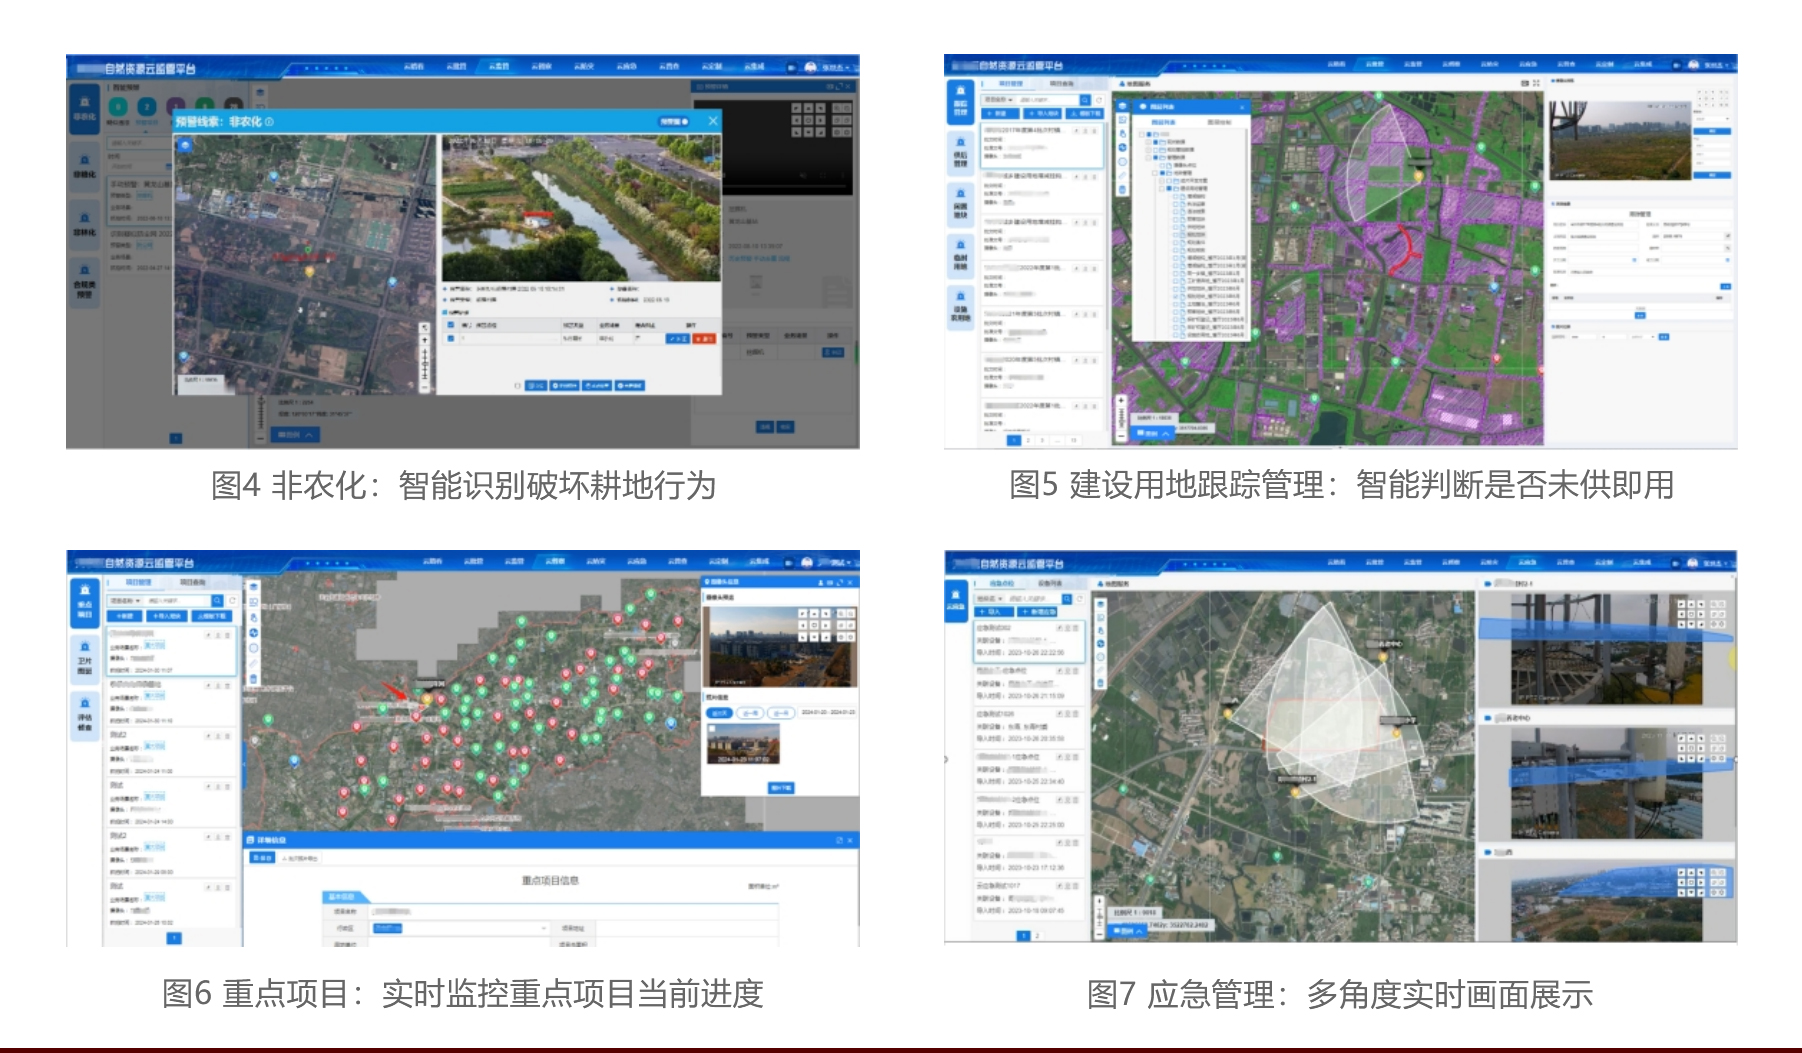
Task: Switch to 项目查询 tab in Figure 6
Action: tap(192, 582)
